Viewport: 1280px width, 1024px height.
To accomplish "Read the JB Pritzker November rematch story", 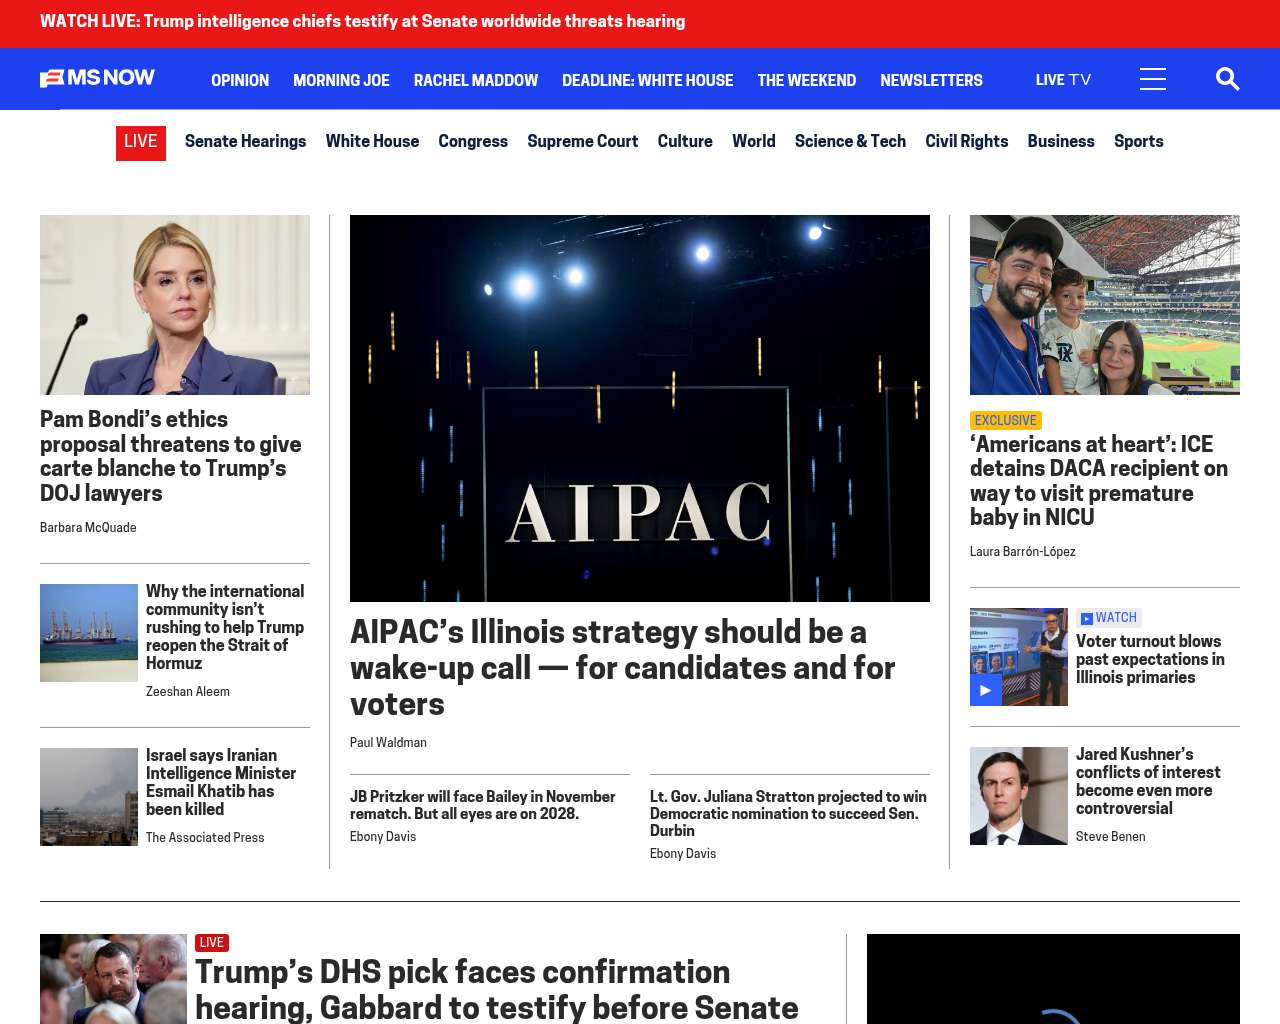I will pos(482,805).
